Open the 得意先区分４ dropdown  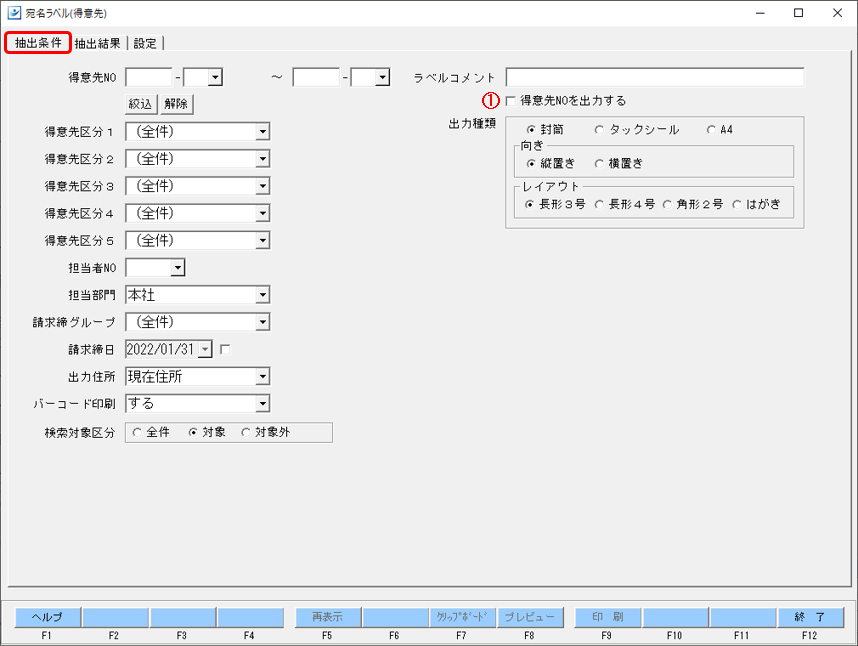point(263,213)
